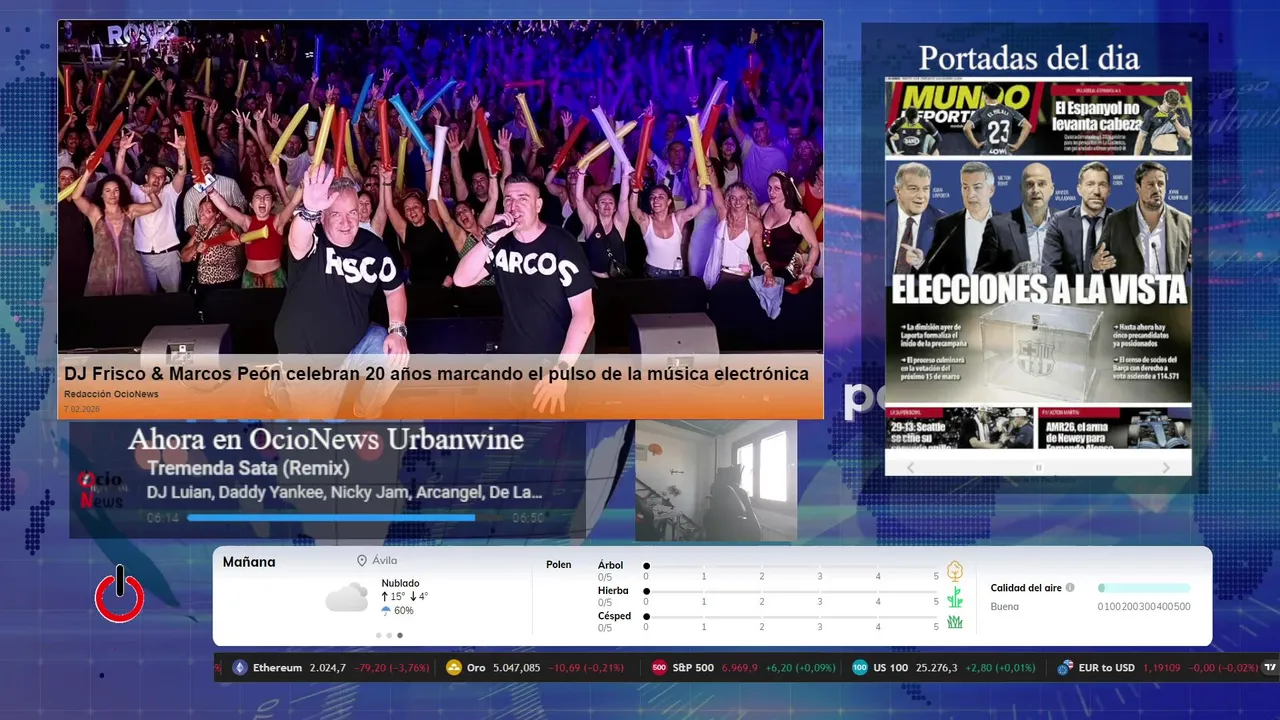Click elapsed time 06:14
Screen dimensions: 1280x720
tap(163, 518)
